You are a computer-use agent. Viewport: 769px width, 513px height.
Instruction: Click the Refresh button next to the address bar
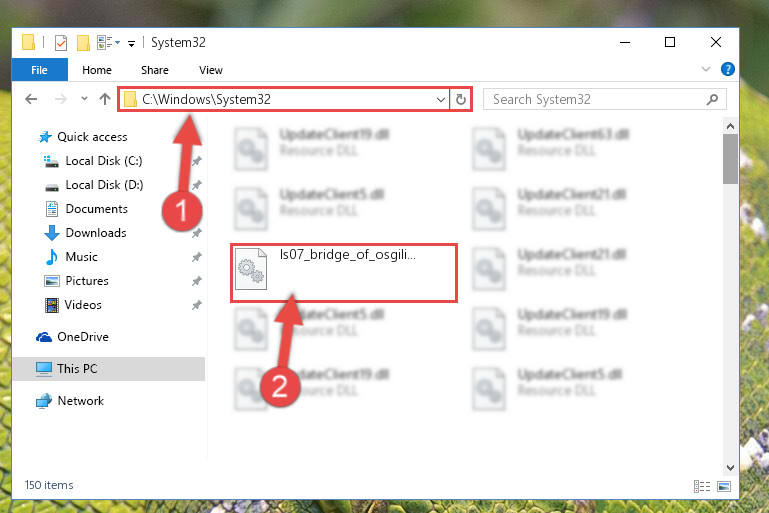(461, 100)
